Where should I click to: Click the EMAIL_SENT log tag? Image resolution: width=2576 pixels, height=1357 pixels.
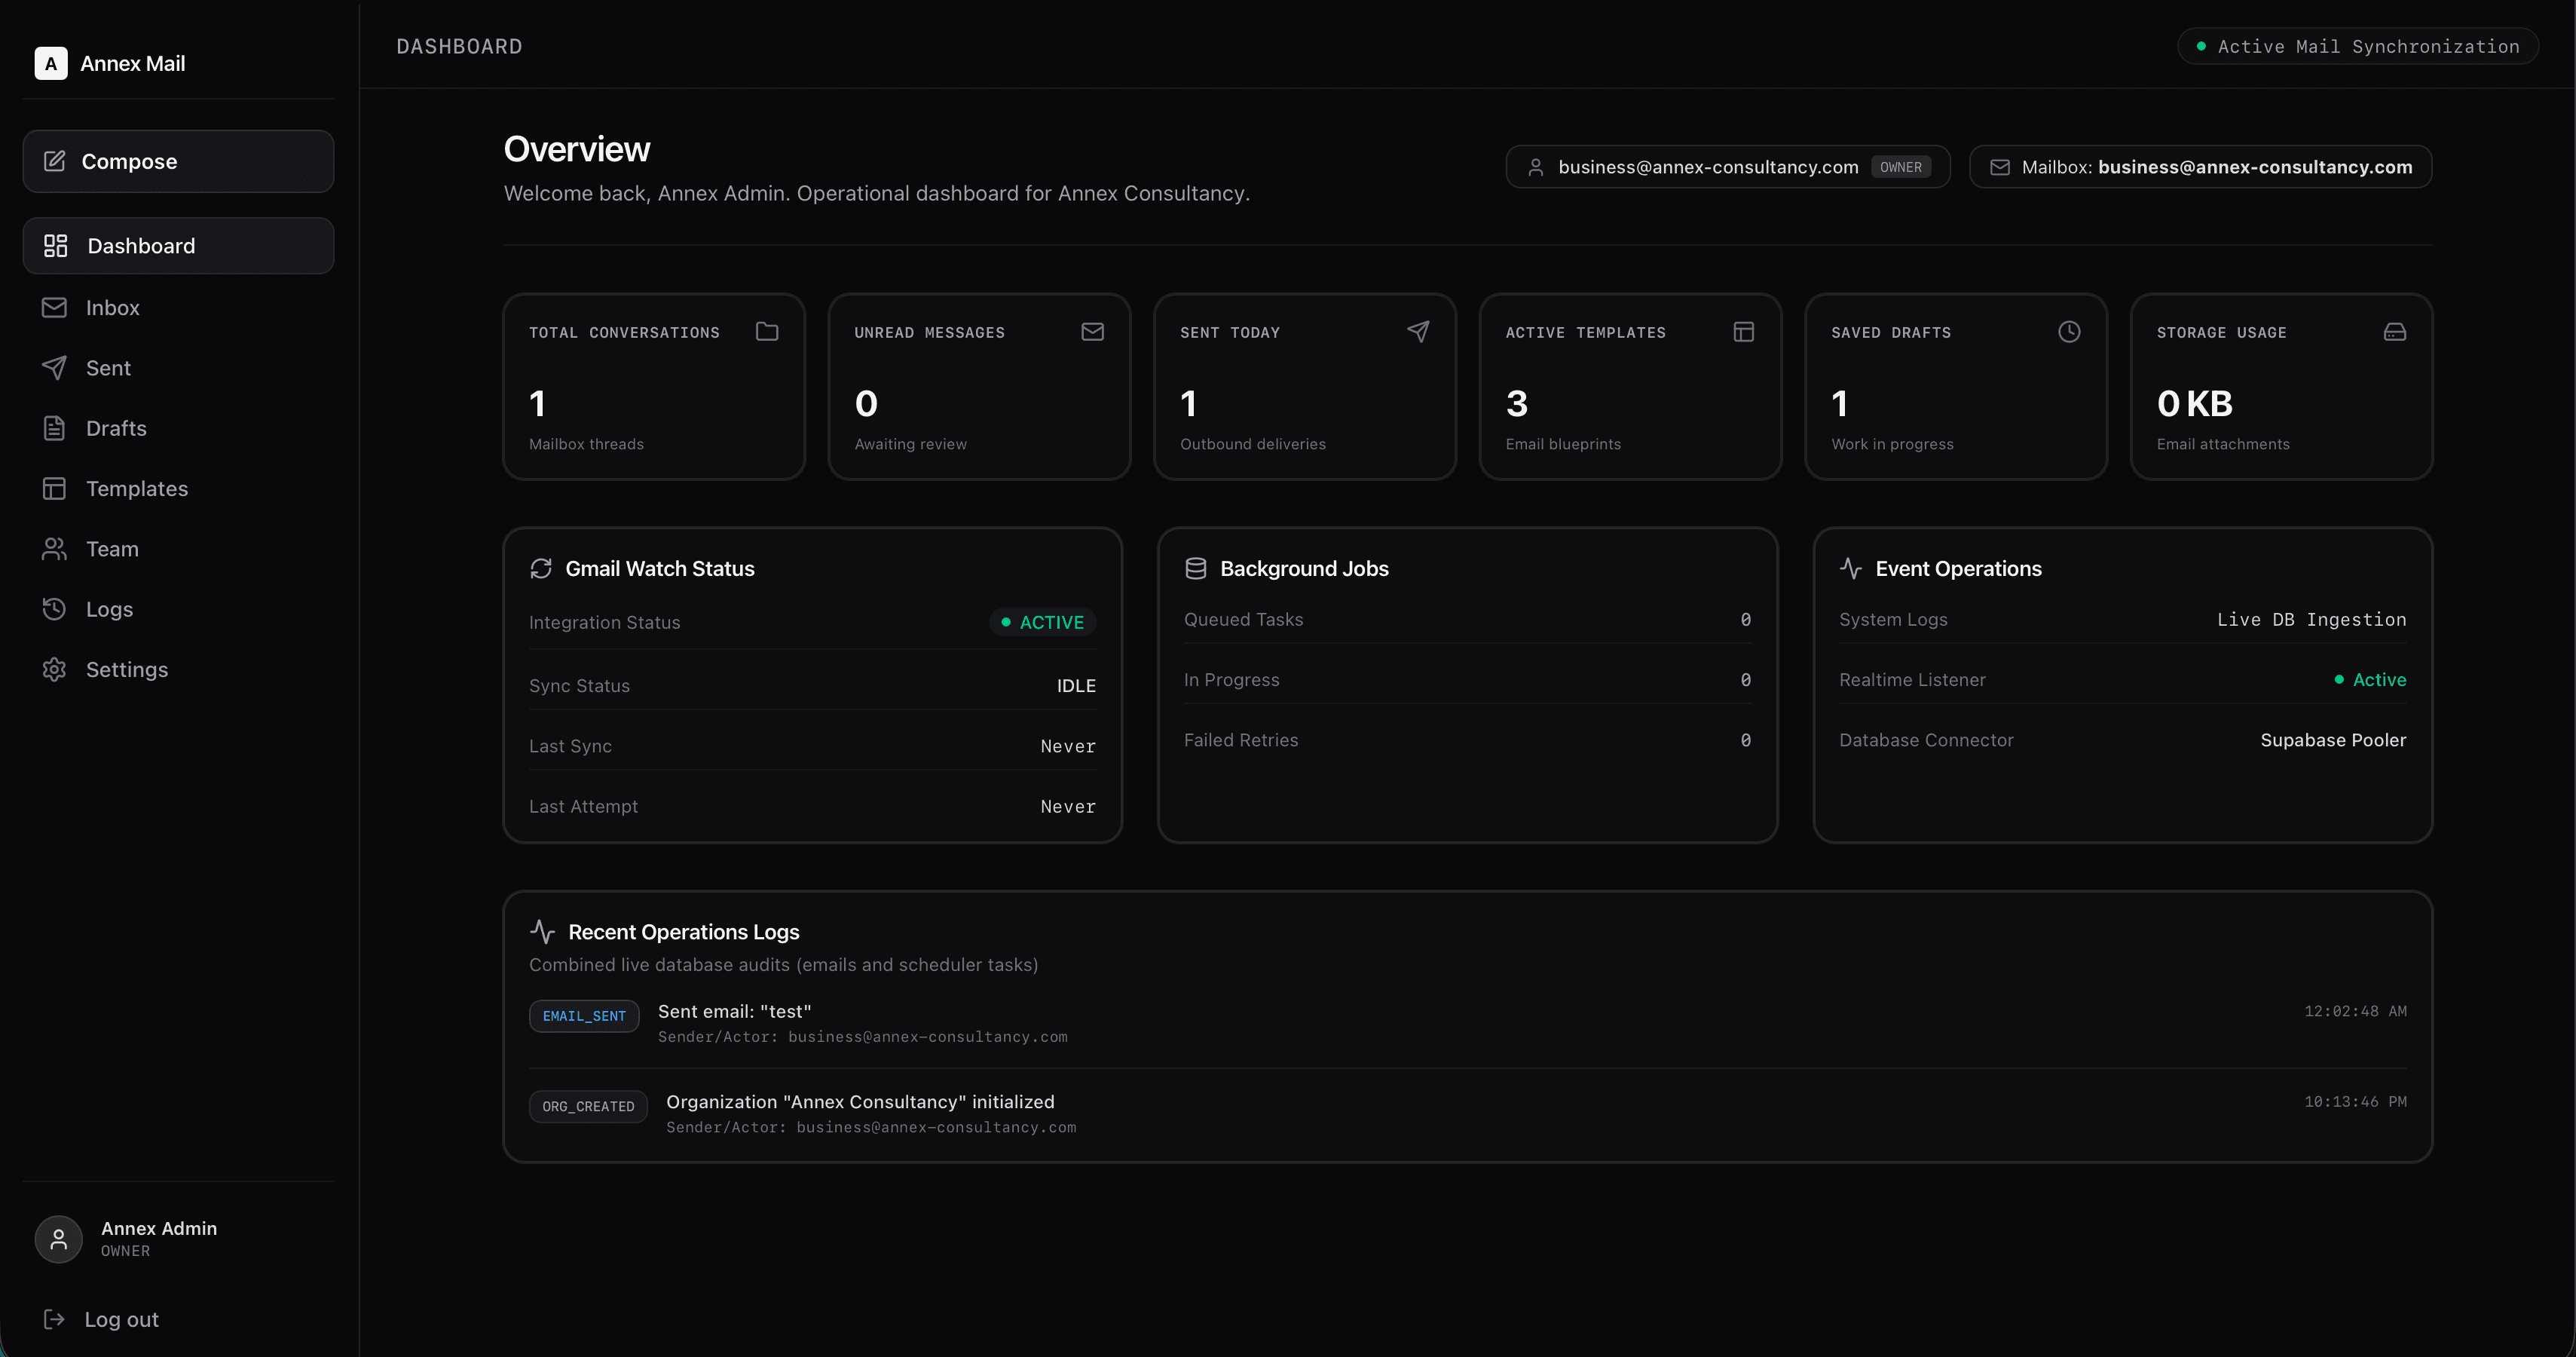pyautogui.click(x=584, y=1016)
